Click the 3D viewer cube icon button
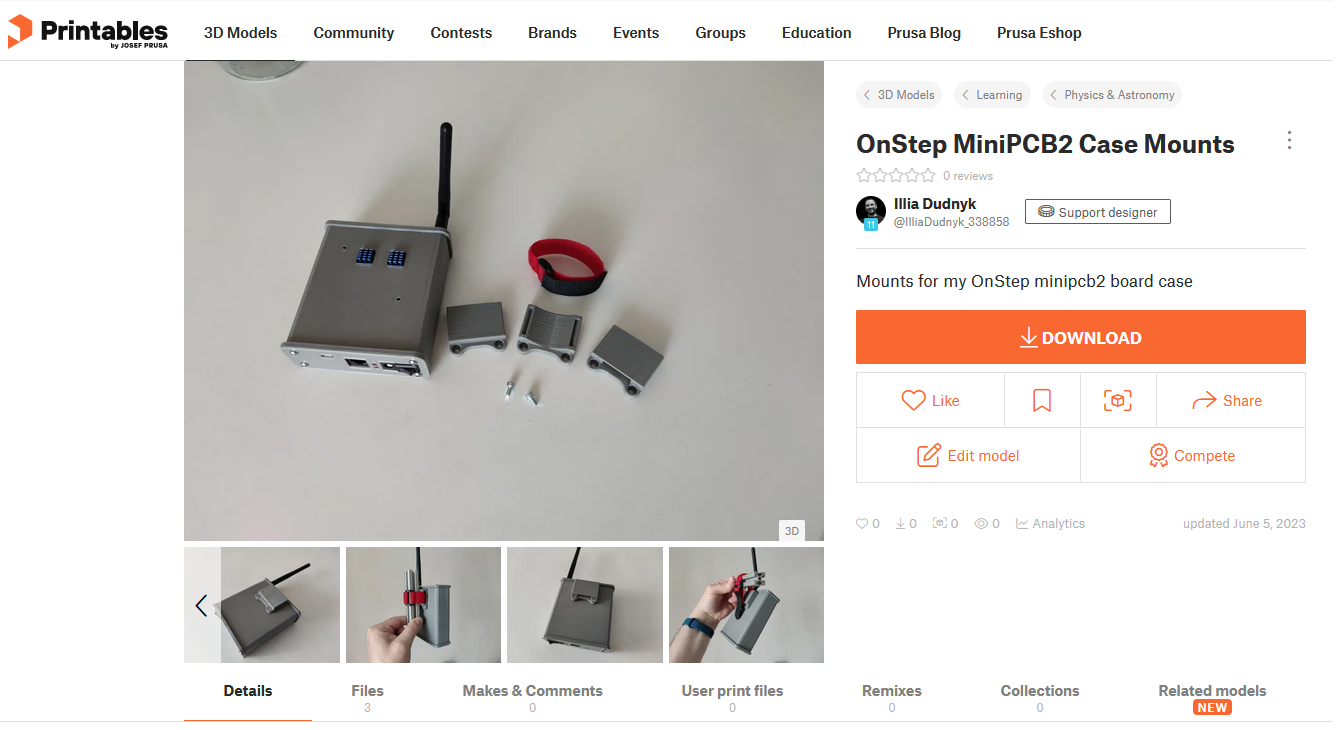The height and width of the screenshot is (730, 1336). click(1118, 401)
